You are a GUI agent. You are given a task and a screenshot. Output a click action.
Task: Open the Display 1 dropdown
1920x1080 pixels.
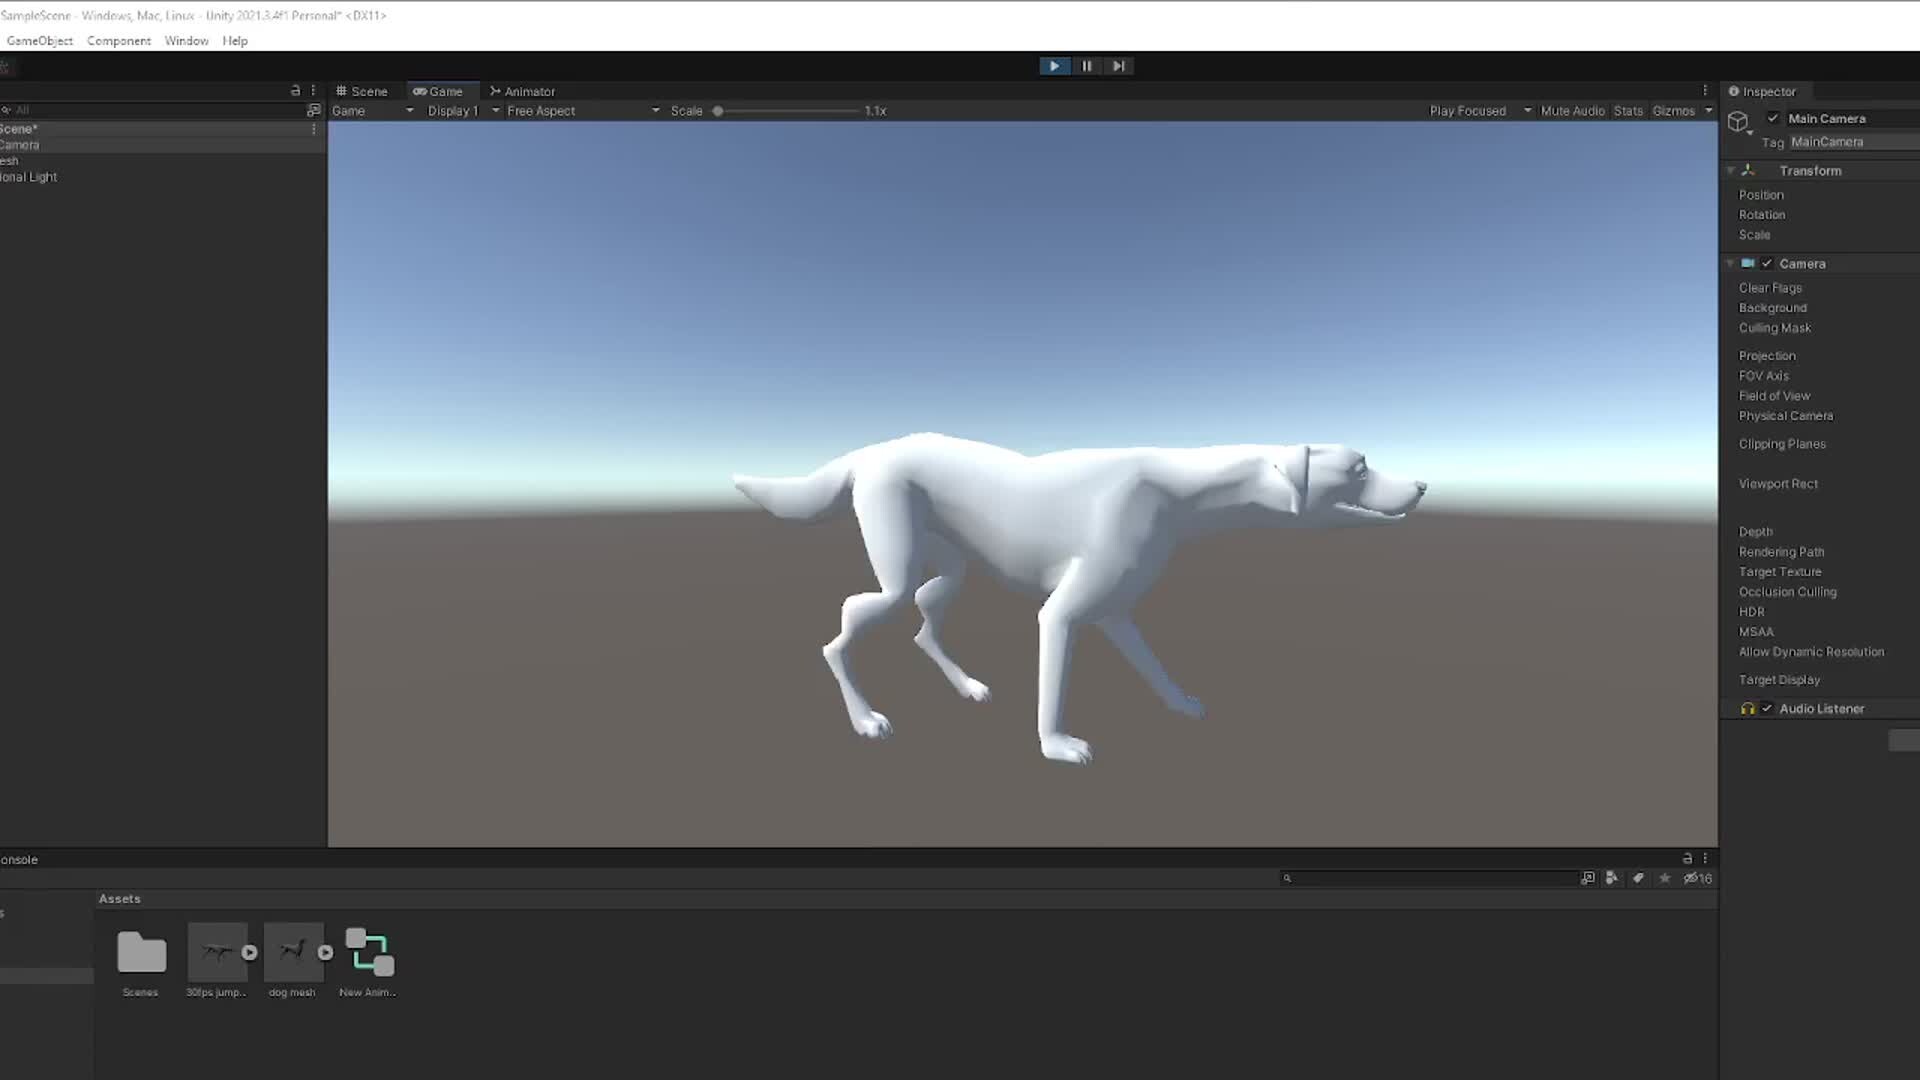pos(457,110)
